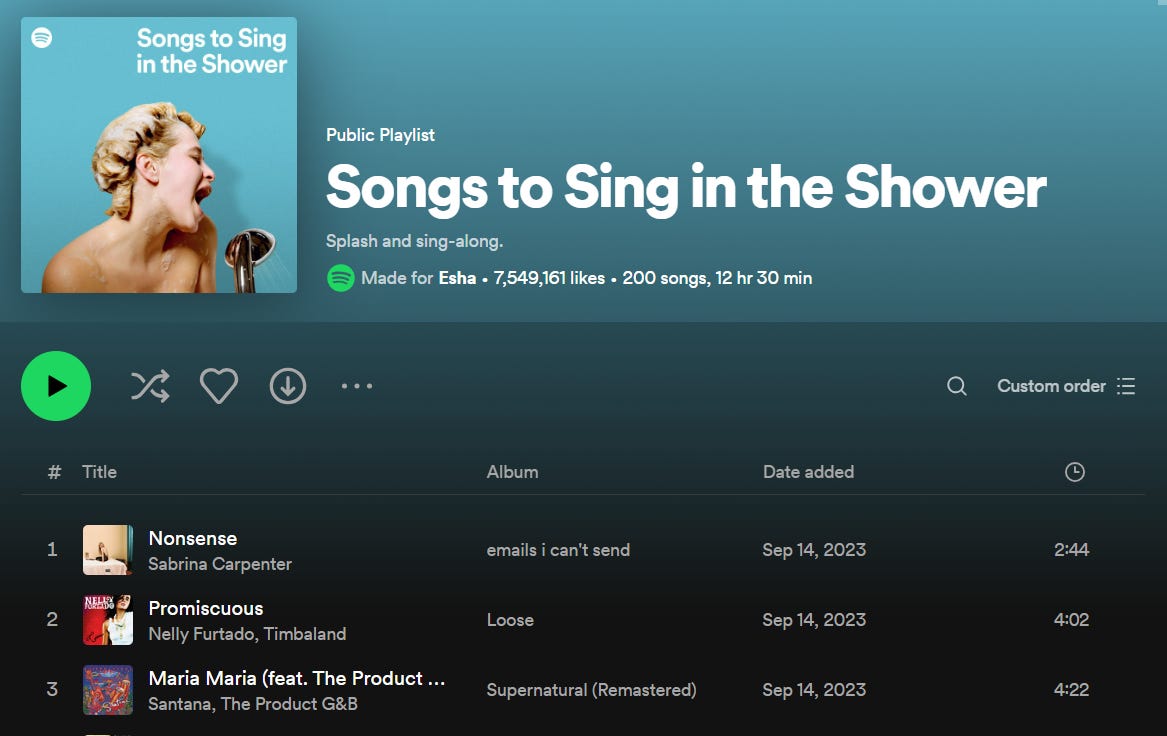Screen dimensions: 1167x736
Task: Open the Custom order sorting dropdown
Action: tap(1051, 386)
